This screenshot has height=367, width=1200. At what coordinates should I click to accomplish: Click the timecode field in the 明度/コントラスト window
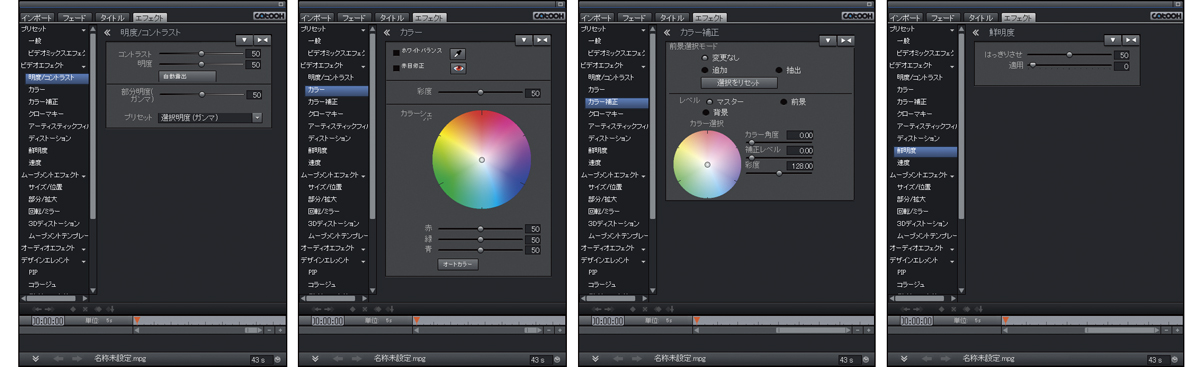click(47, 321)
